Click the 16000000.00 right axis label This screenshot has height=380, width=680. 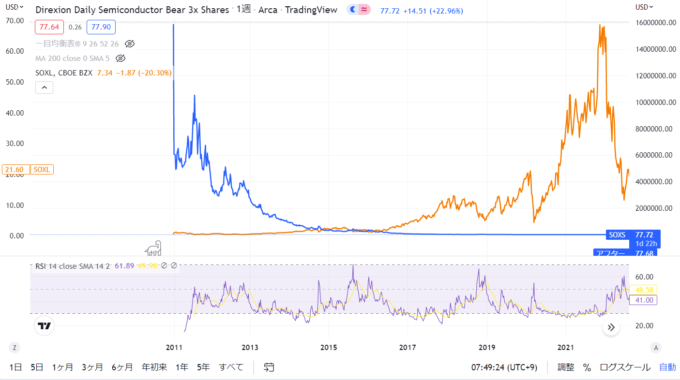click(x=655, y=23)
